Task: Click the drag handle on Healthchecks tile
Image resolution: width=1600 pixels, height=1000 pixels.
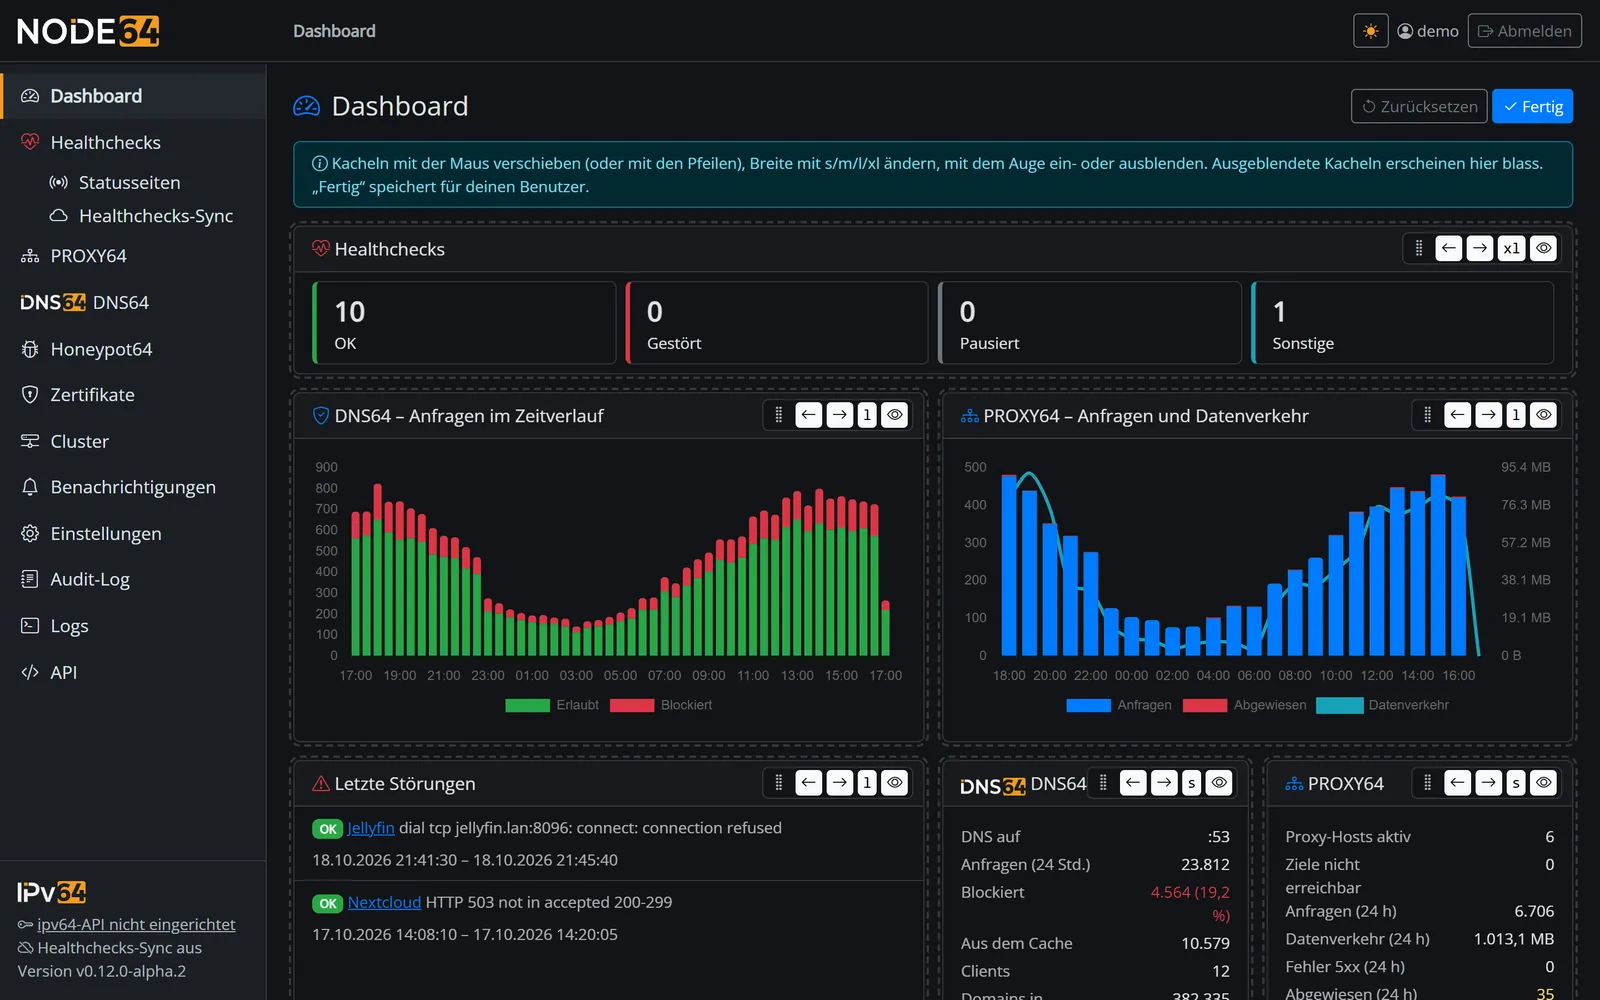Action: [x=1418, y=248]
